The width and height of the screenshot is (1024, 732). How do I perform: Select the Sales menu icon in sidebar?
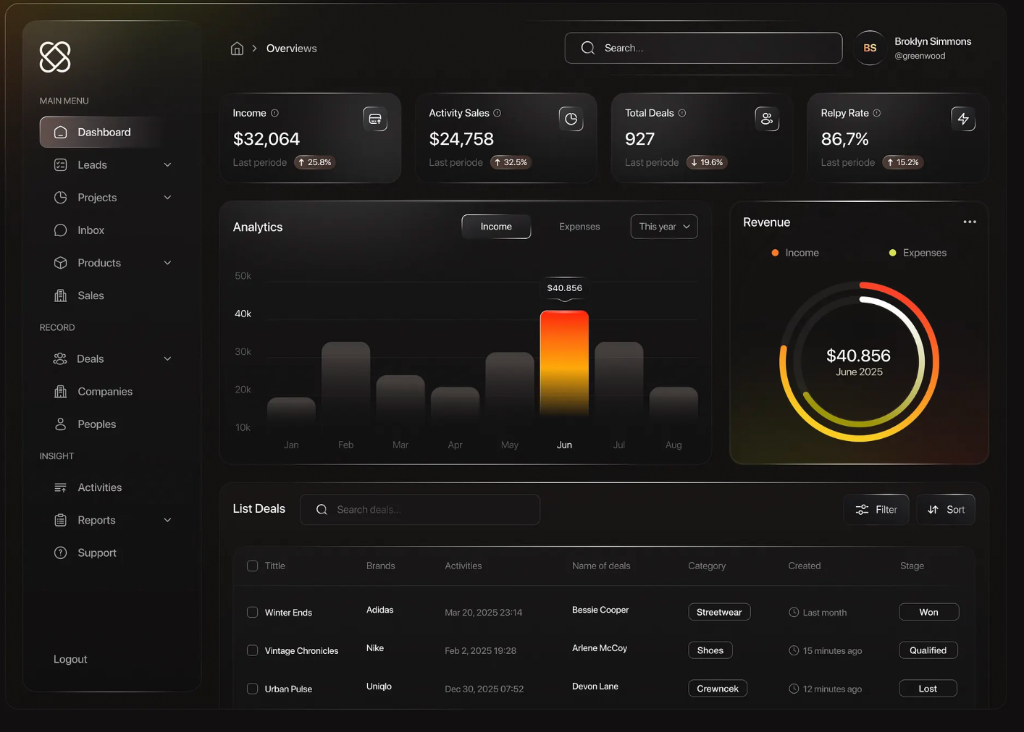[x=62, y=295]
